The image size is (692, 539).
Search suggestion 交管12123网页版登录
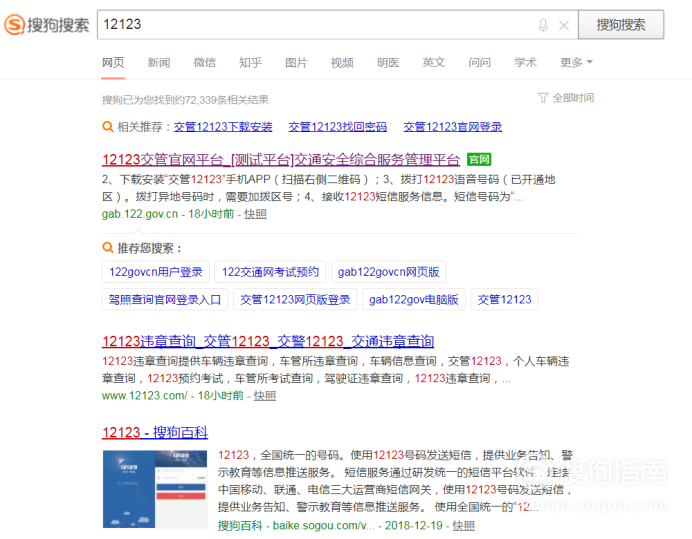tap(295, 299)
